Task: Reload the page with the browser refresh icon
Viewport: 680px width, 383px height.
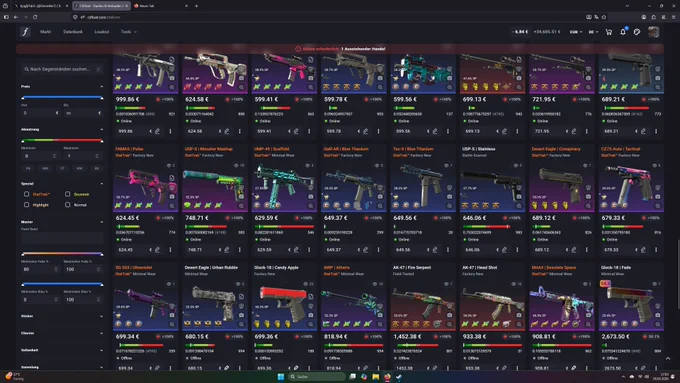Action: click(x=35, y=17)
